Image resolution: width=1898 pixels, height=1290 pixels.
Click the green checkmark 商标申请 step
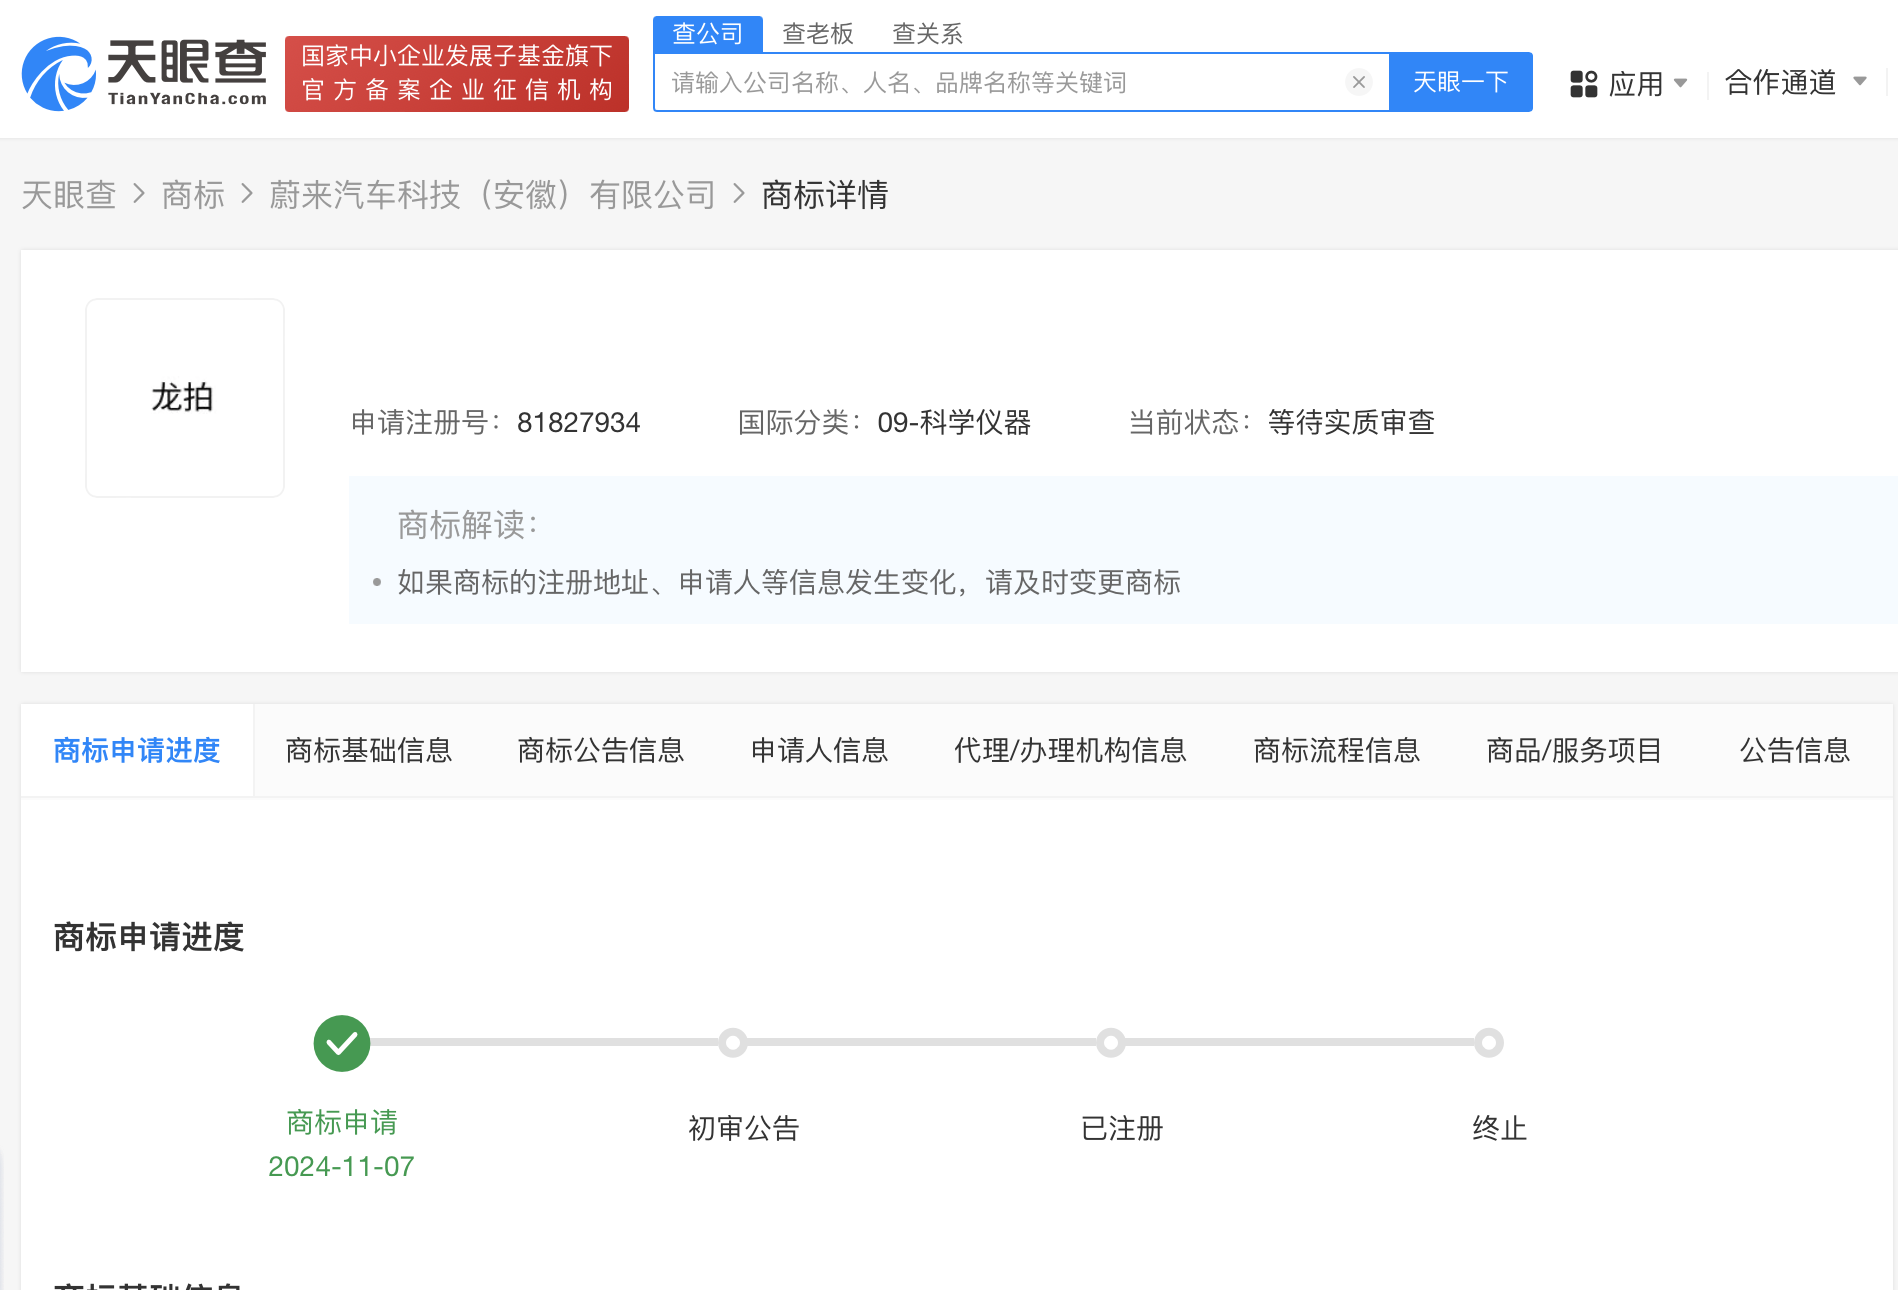click(342, 1043)
